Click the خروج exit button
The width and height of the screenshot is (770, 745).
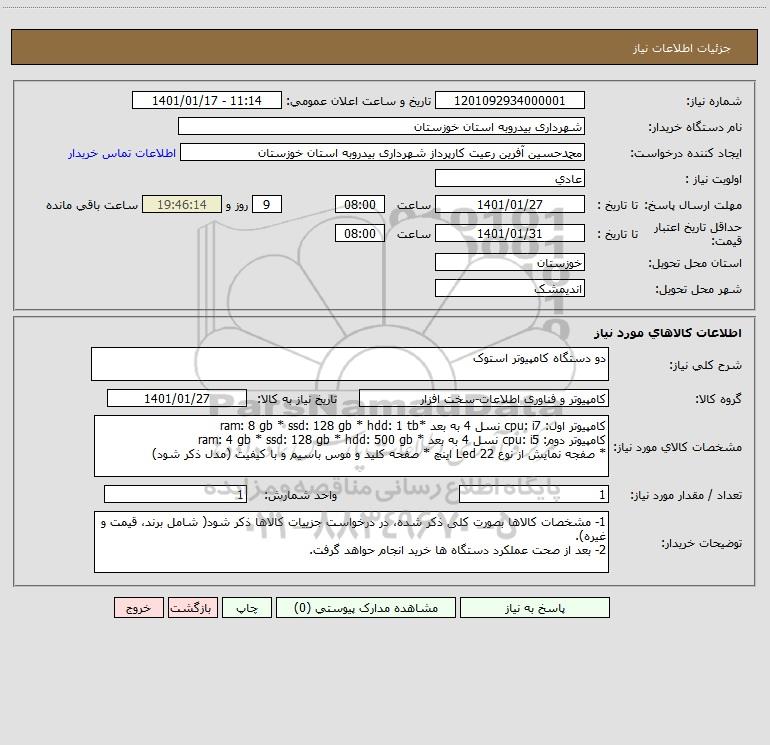point(138,608)
